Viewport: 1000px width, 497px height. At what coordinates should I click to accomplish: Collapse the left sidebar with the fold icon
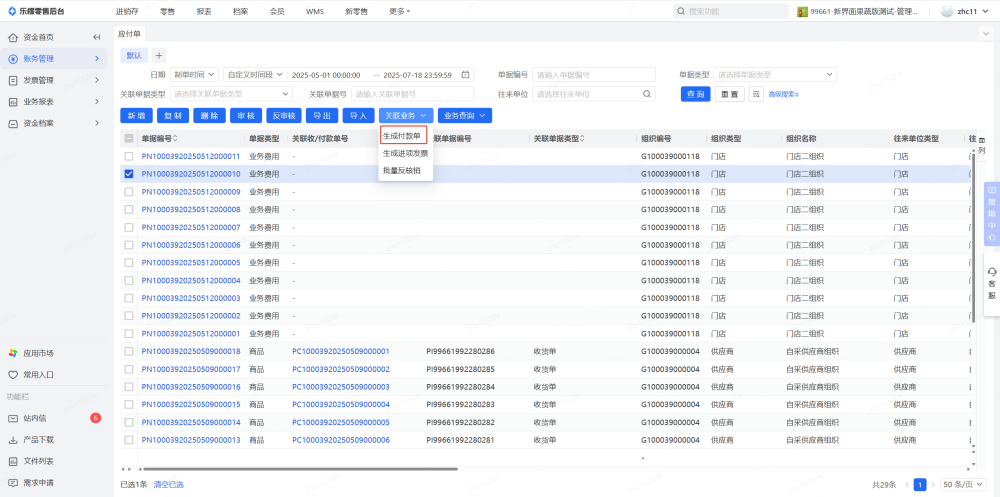pos(97,37)
